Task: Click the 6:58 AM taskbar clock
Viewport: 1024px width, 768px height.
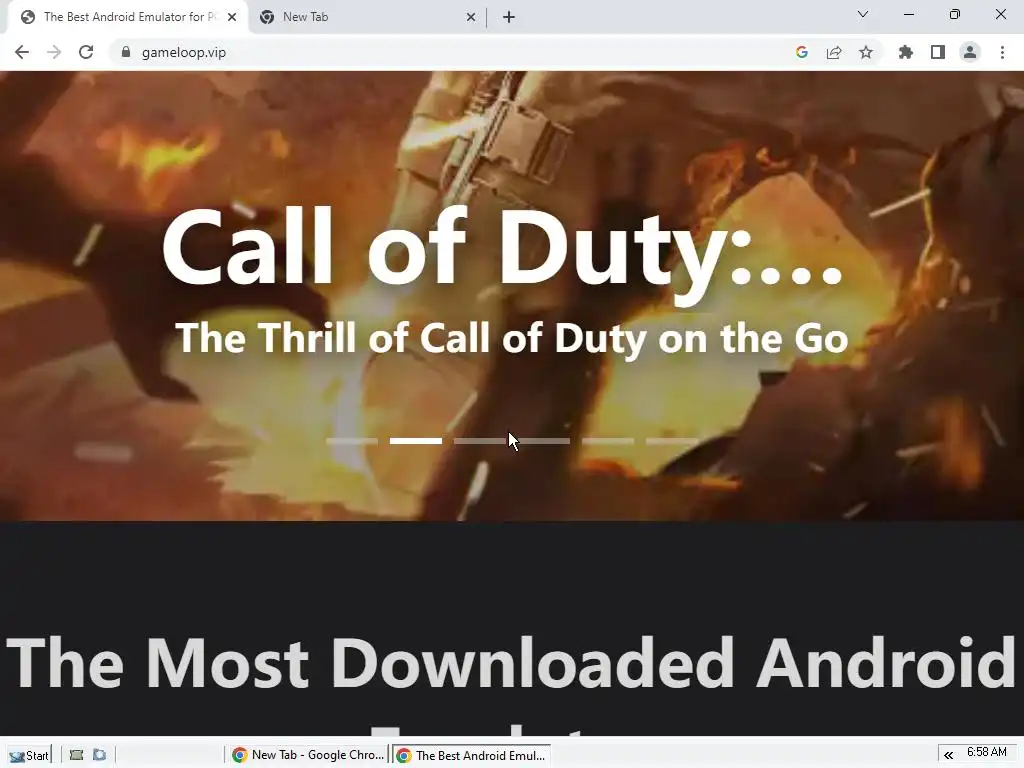Action: pyautogui.click(x=987, y=752)
